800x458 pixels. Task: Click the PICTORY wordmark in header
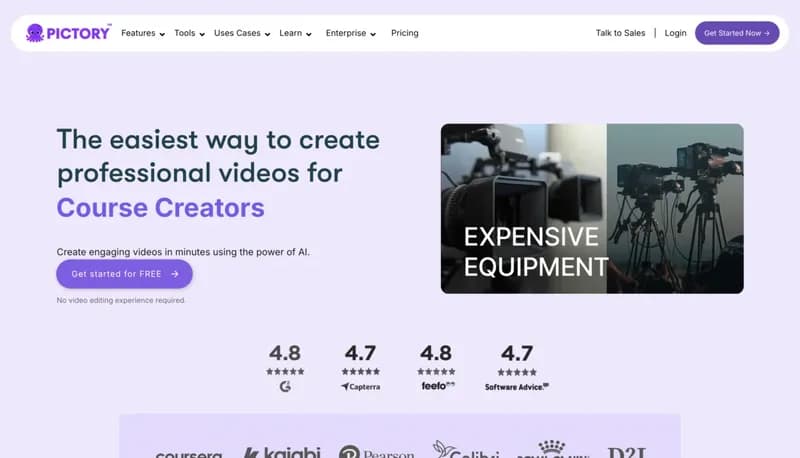click(79, 33)
